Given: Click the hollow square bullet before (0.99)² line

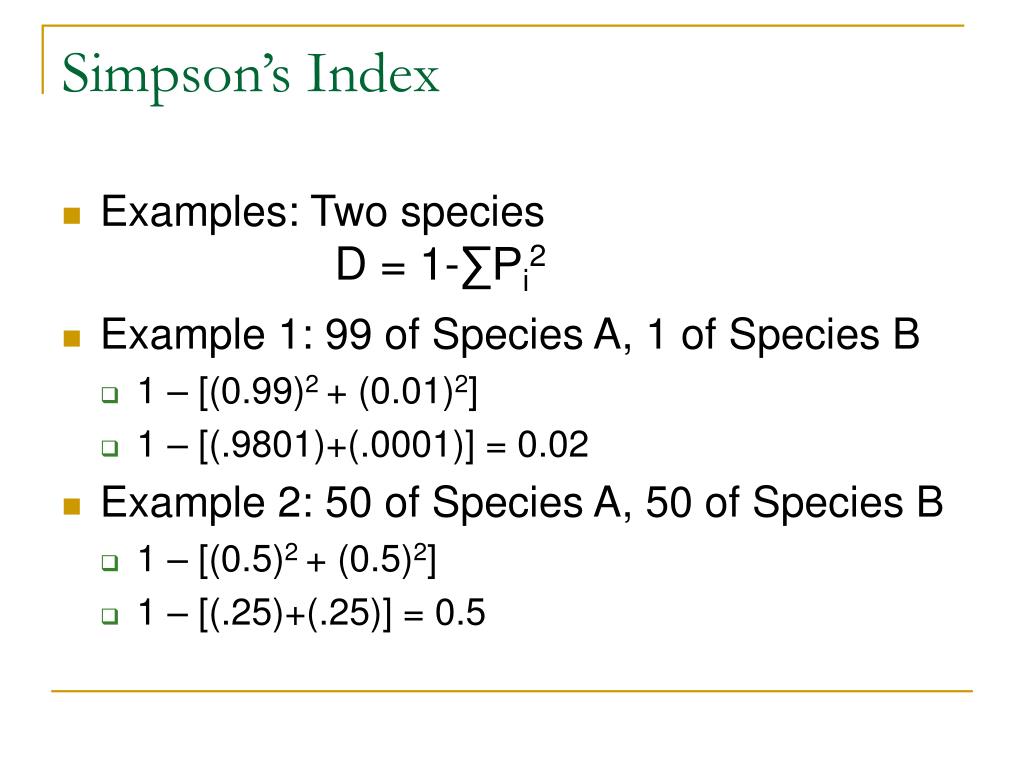Looking at the screenshot, I should (110, 394).
